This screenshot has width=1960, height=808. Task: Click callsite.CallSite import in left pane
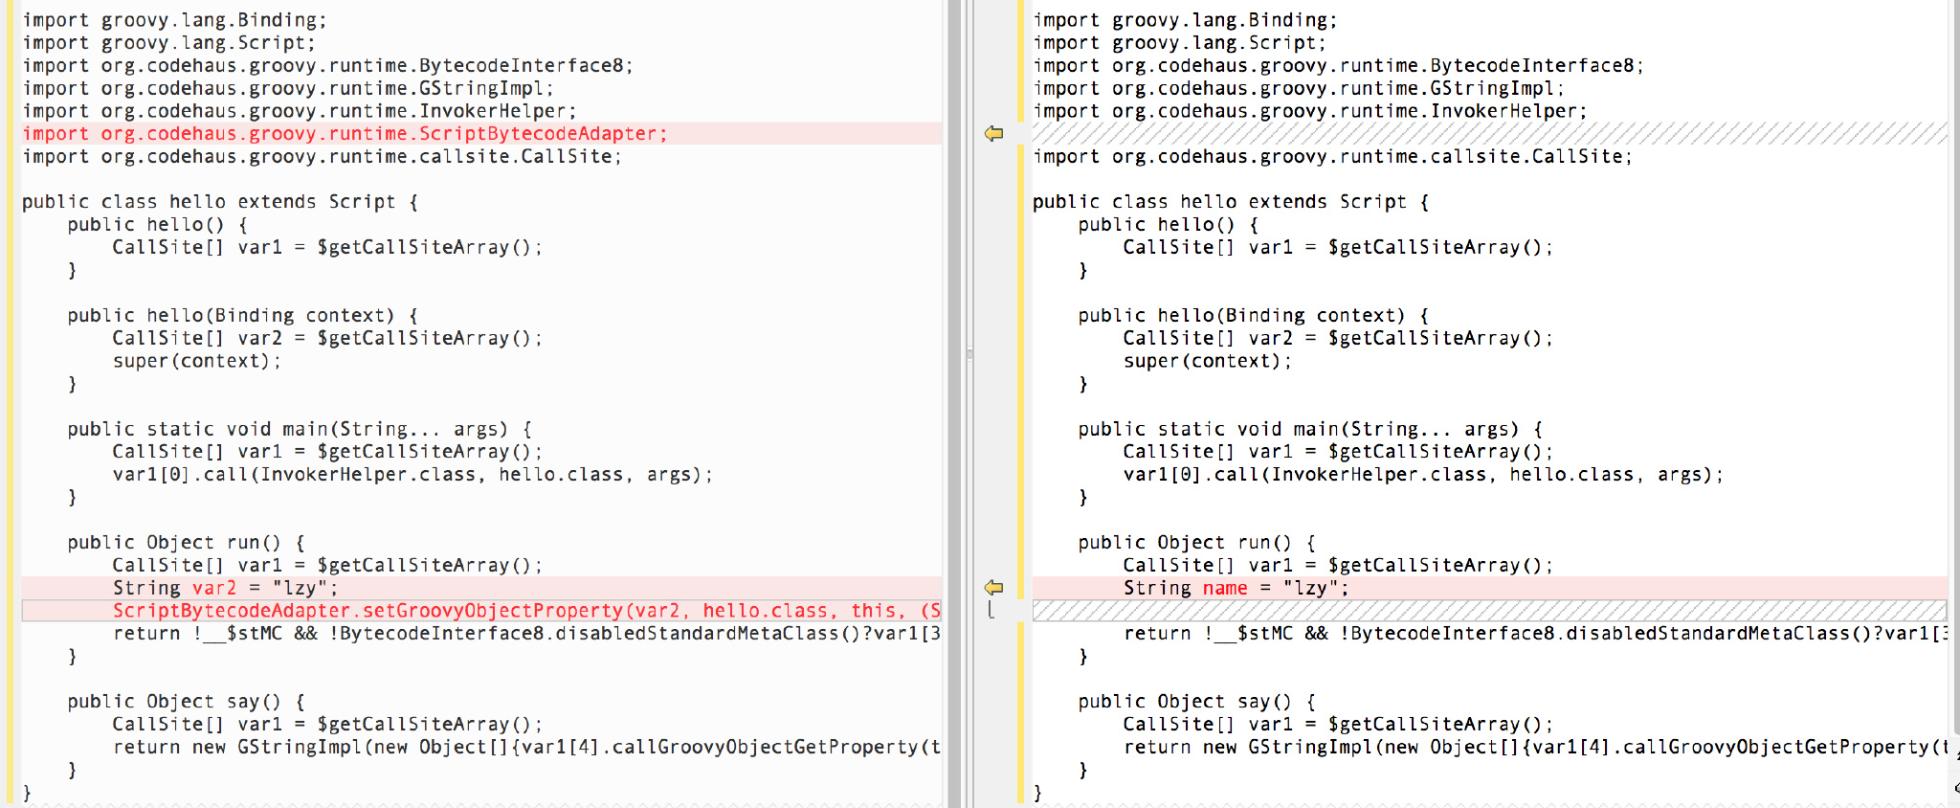point(322,157)
